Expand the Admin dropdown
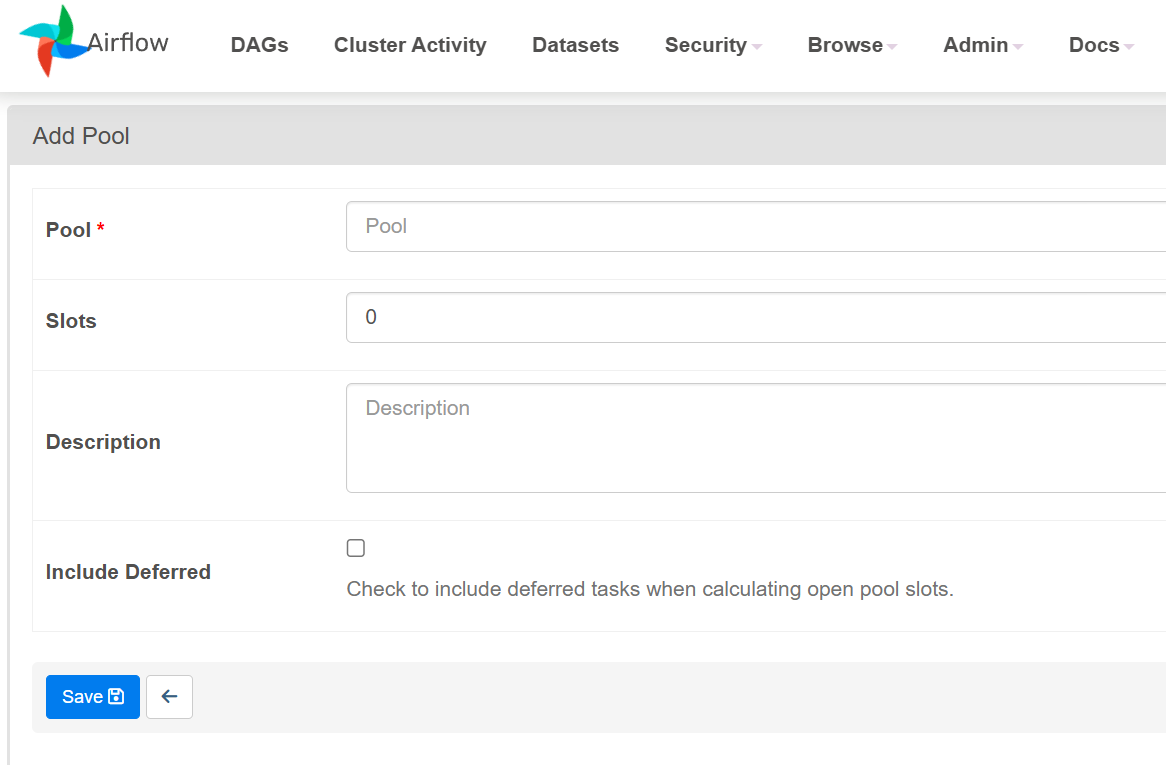 click(x=982, y=45)
